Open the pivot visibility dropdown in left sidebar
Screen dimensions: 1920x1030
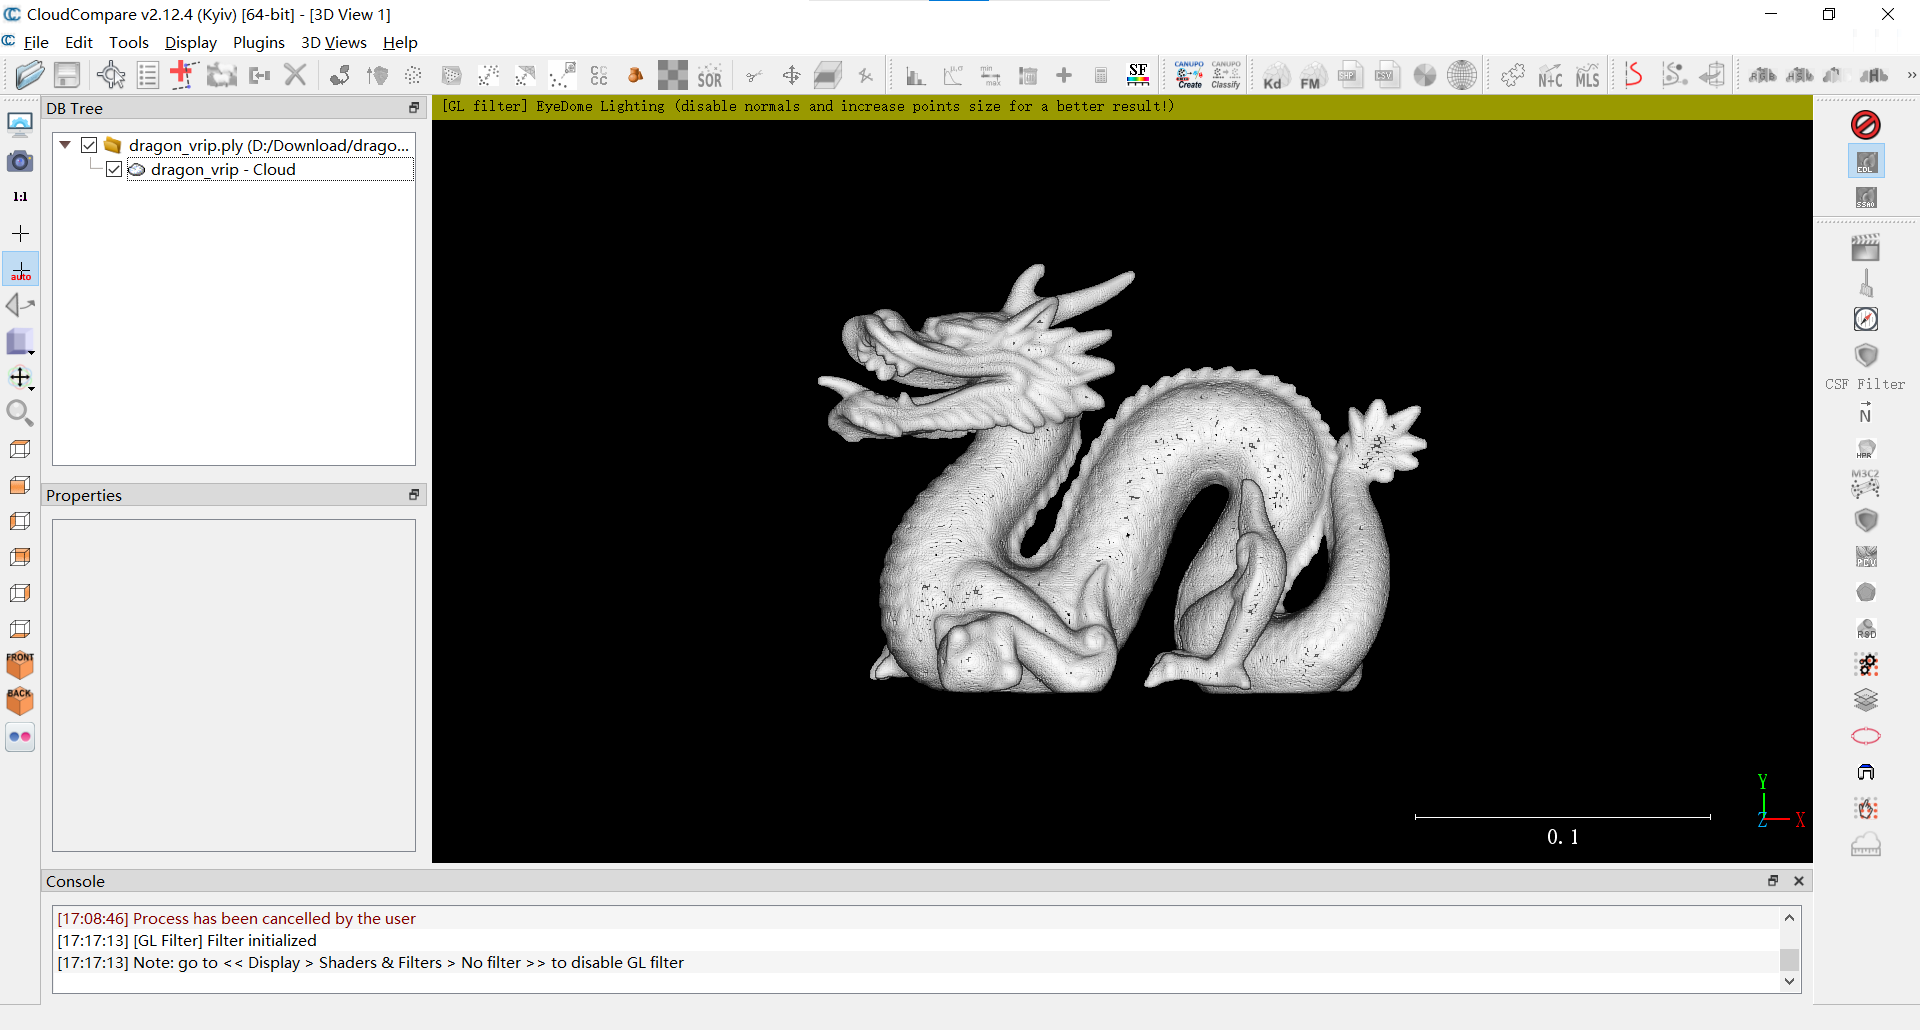point(20,378)
